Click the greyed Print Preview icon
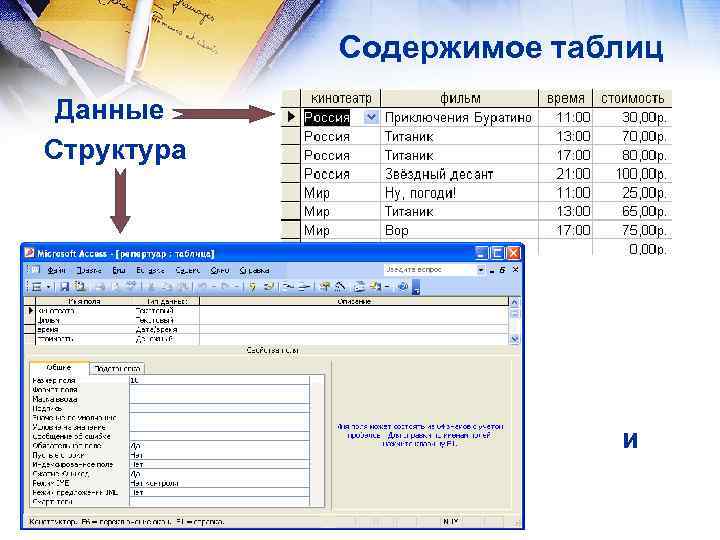 click(116, 287)
